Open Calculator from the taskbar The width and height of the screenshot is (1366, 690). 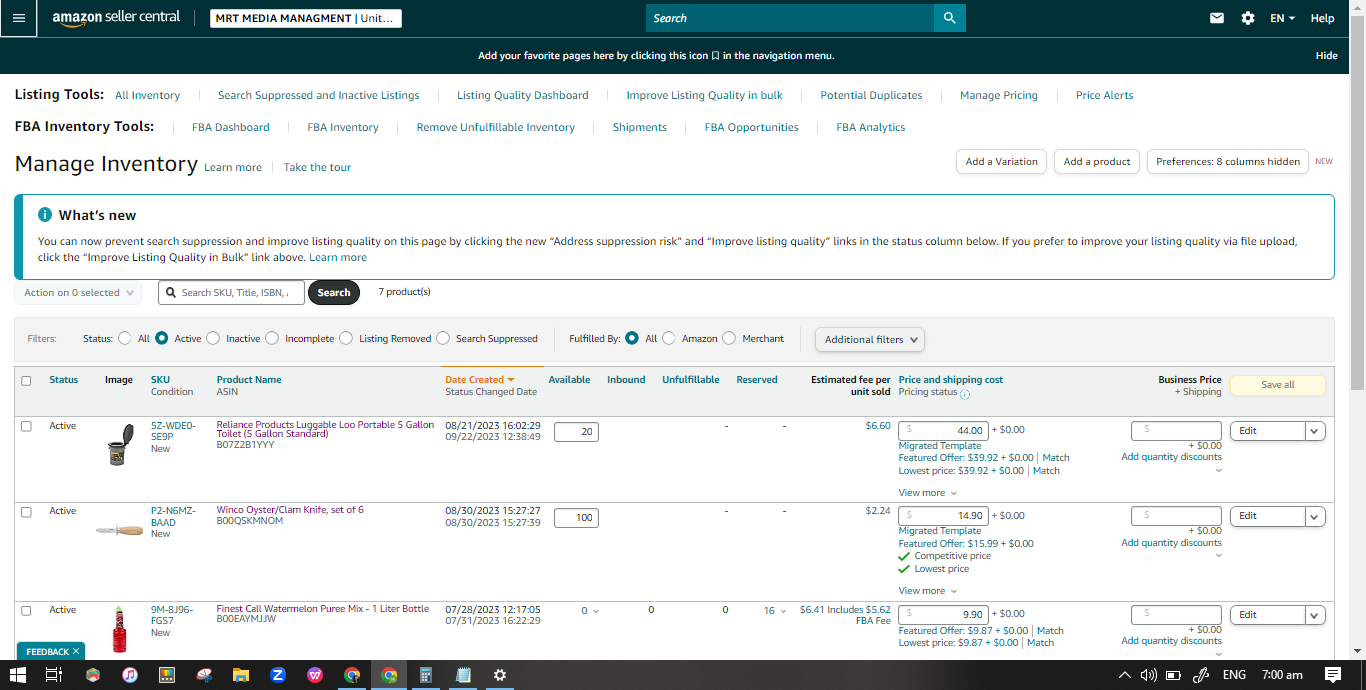point(426,675)
